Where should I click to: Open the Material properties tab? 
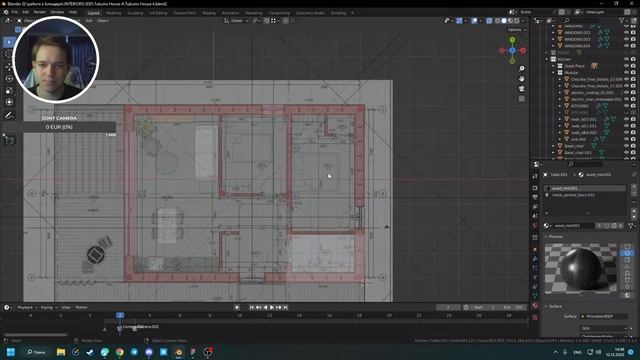click(535, 305)
